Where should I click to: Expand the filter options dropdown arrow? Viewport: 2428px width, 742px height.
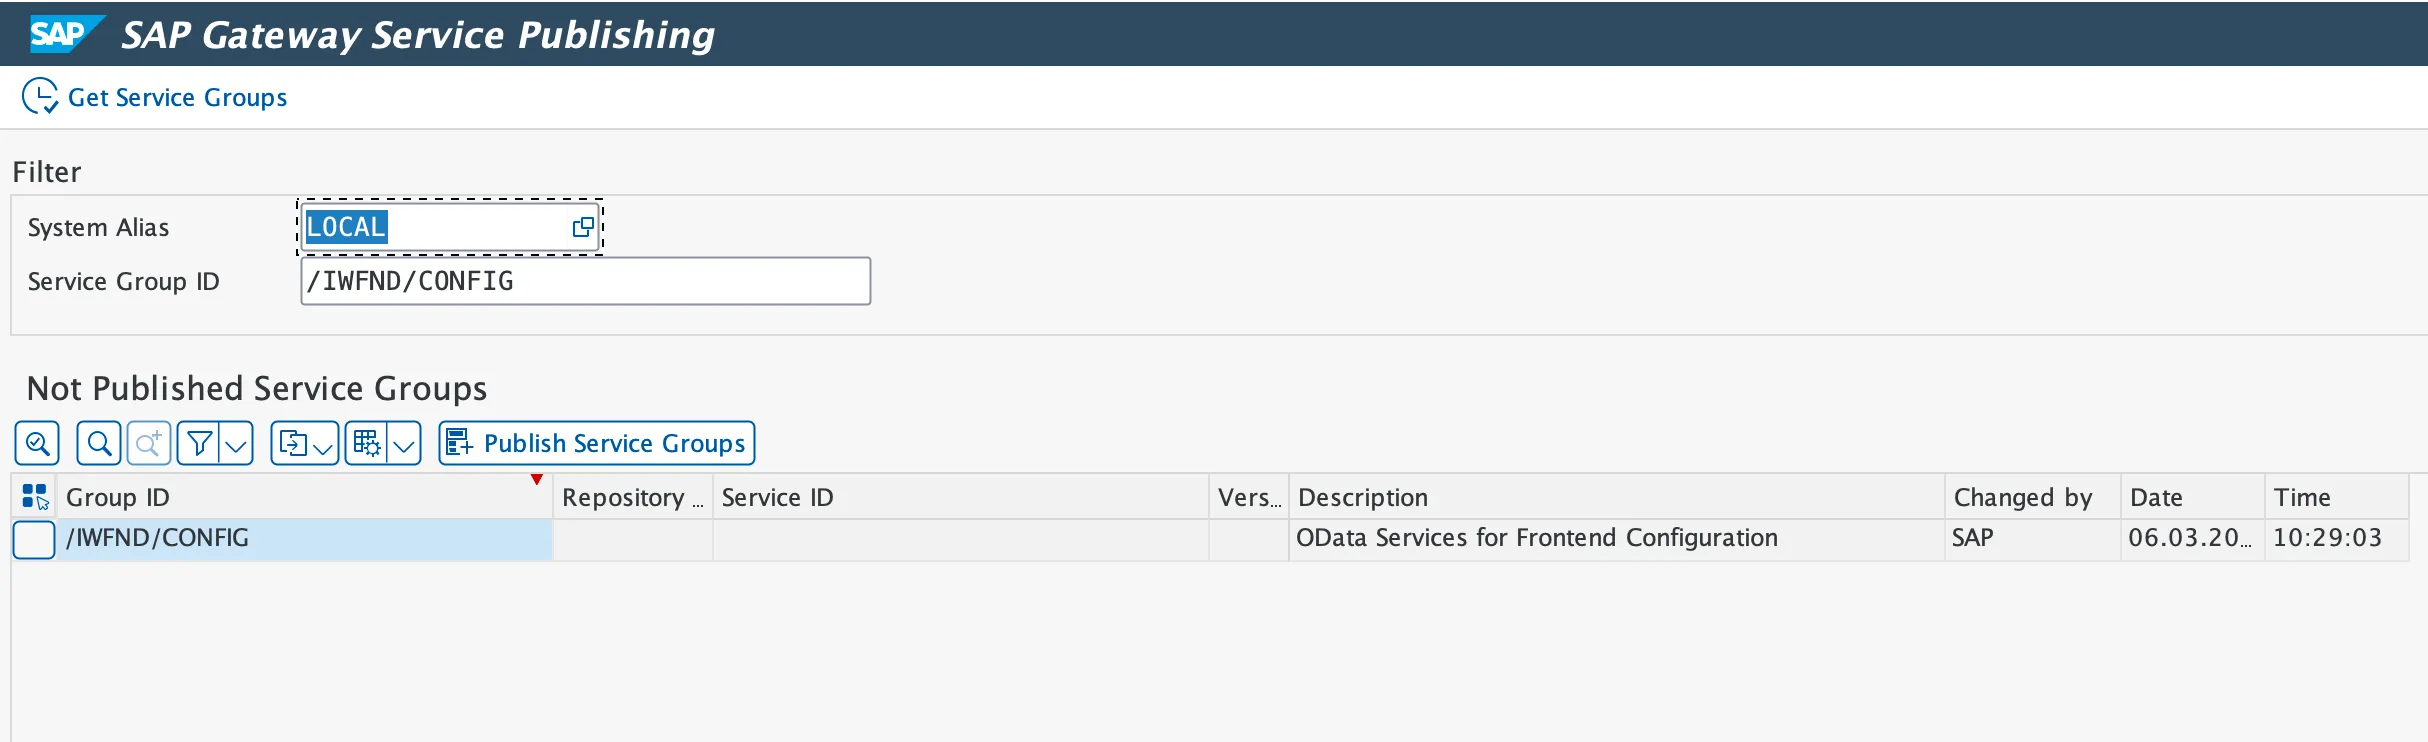(236, 443)
